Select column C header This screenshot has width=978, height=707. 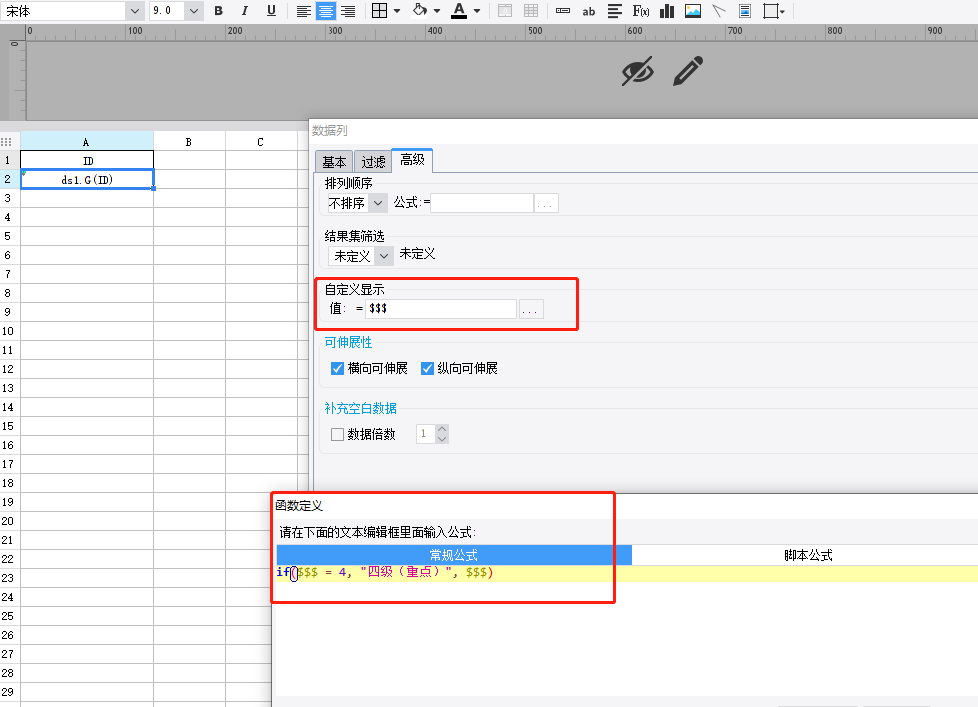261,142
